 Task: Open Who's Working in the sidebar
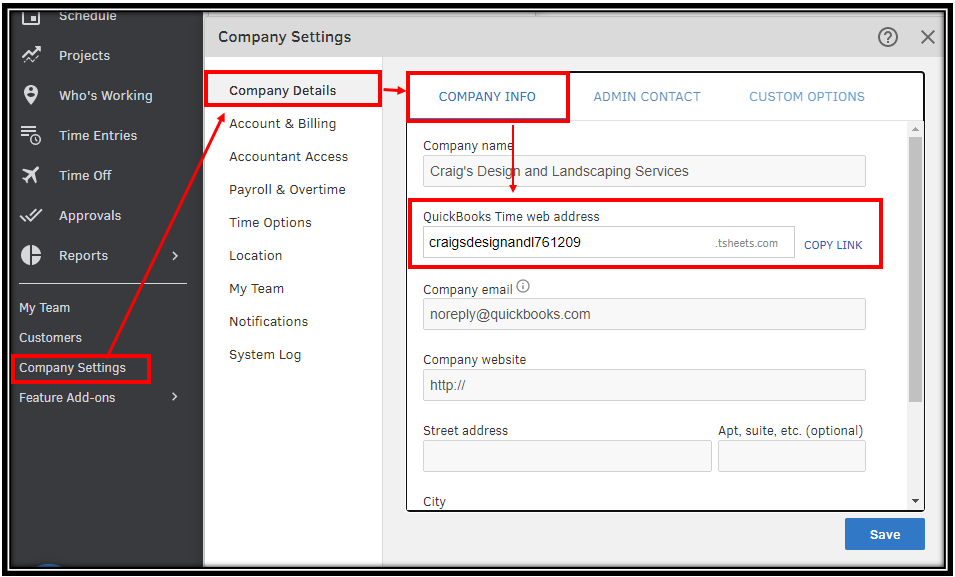coord(106,96)
